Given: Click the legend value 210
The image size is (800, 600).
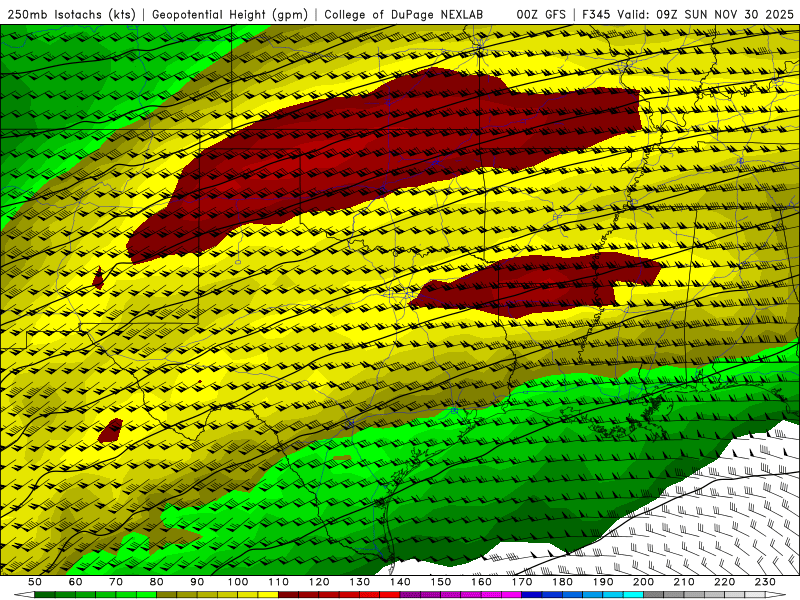Looking at the screenshot, I should click(684, 582).
